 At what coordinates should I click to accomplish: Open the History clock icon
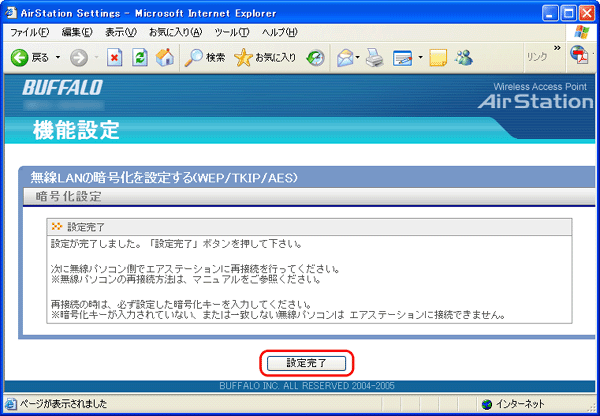315,58
